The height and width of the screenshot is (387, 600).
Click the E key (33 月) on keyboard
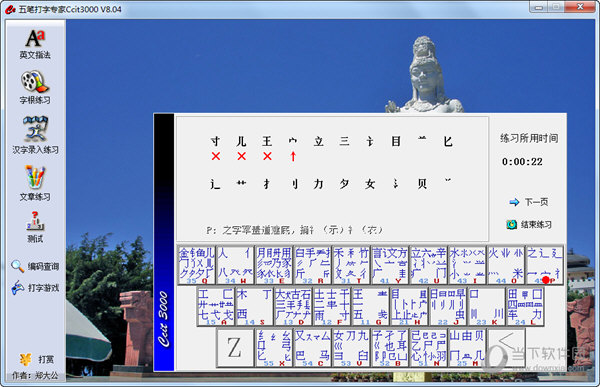click(274, 265)
